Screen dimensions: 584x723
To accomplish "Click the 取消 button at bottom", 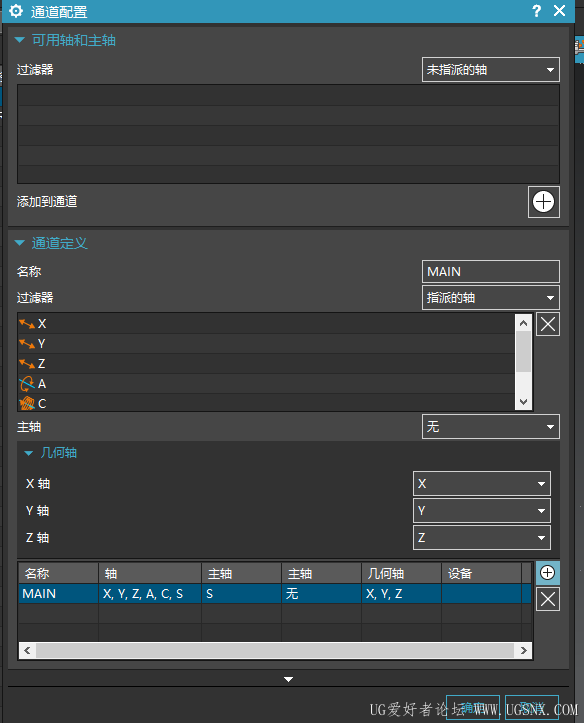I will pyautogui.click(x=532, y=708).
